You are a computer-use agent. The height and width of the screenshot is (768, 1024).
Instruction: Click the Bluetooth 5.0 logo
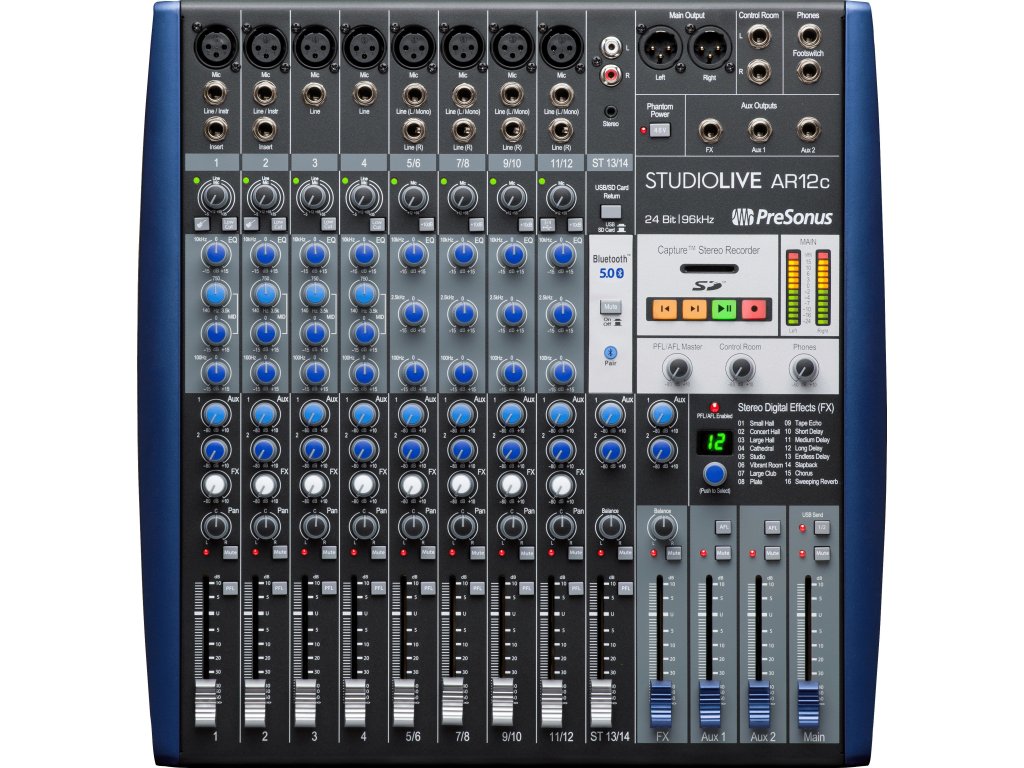pos(611,273)
